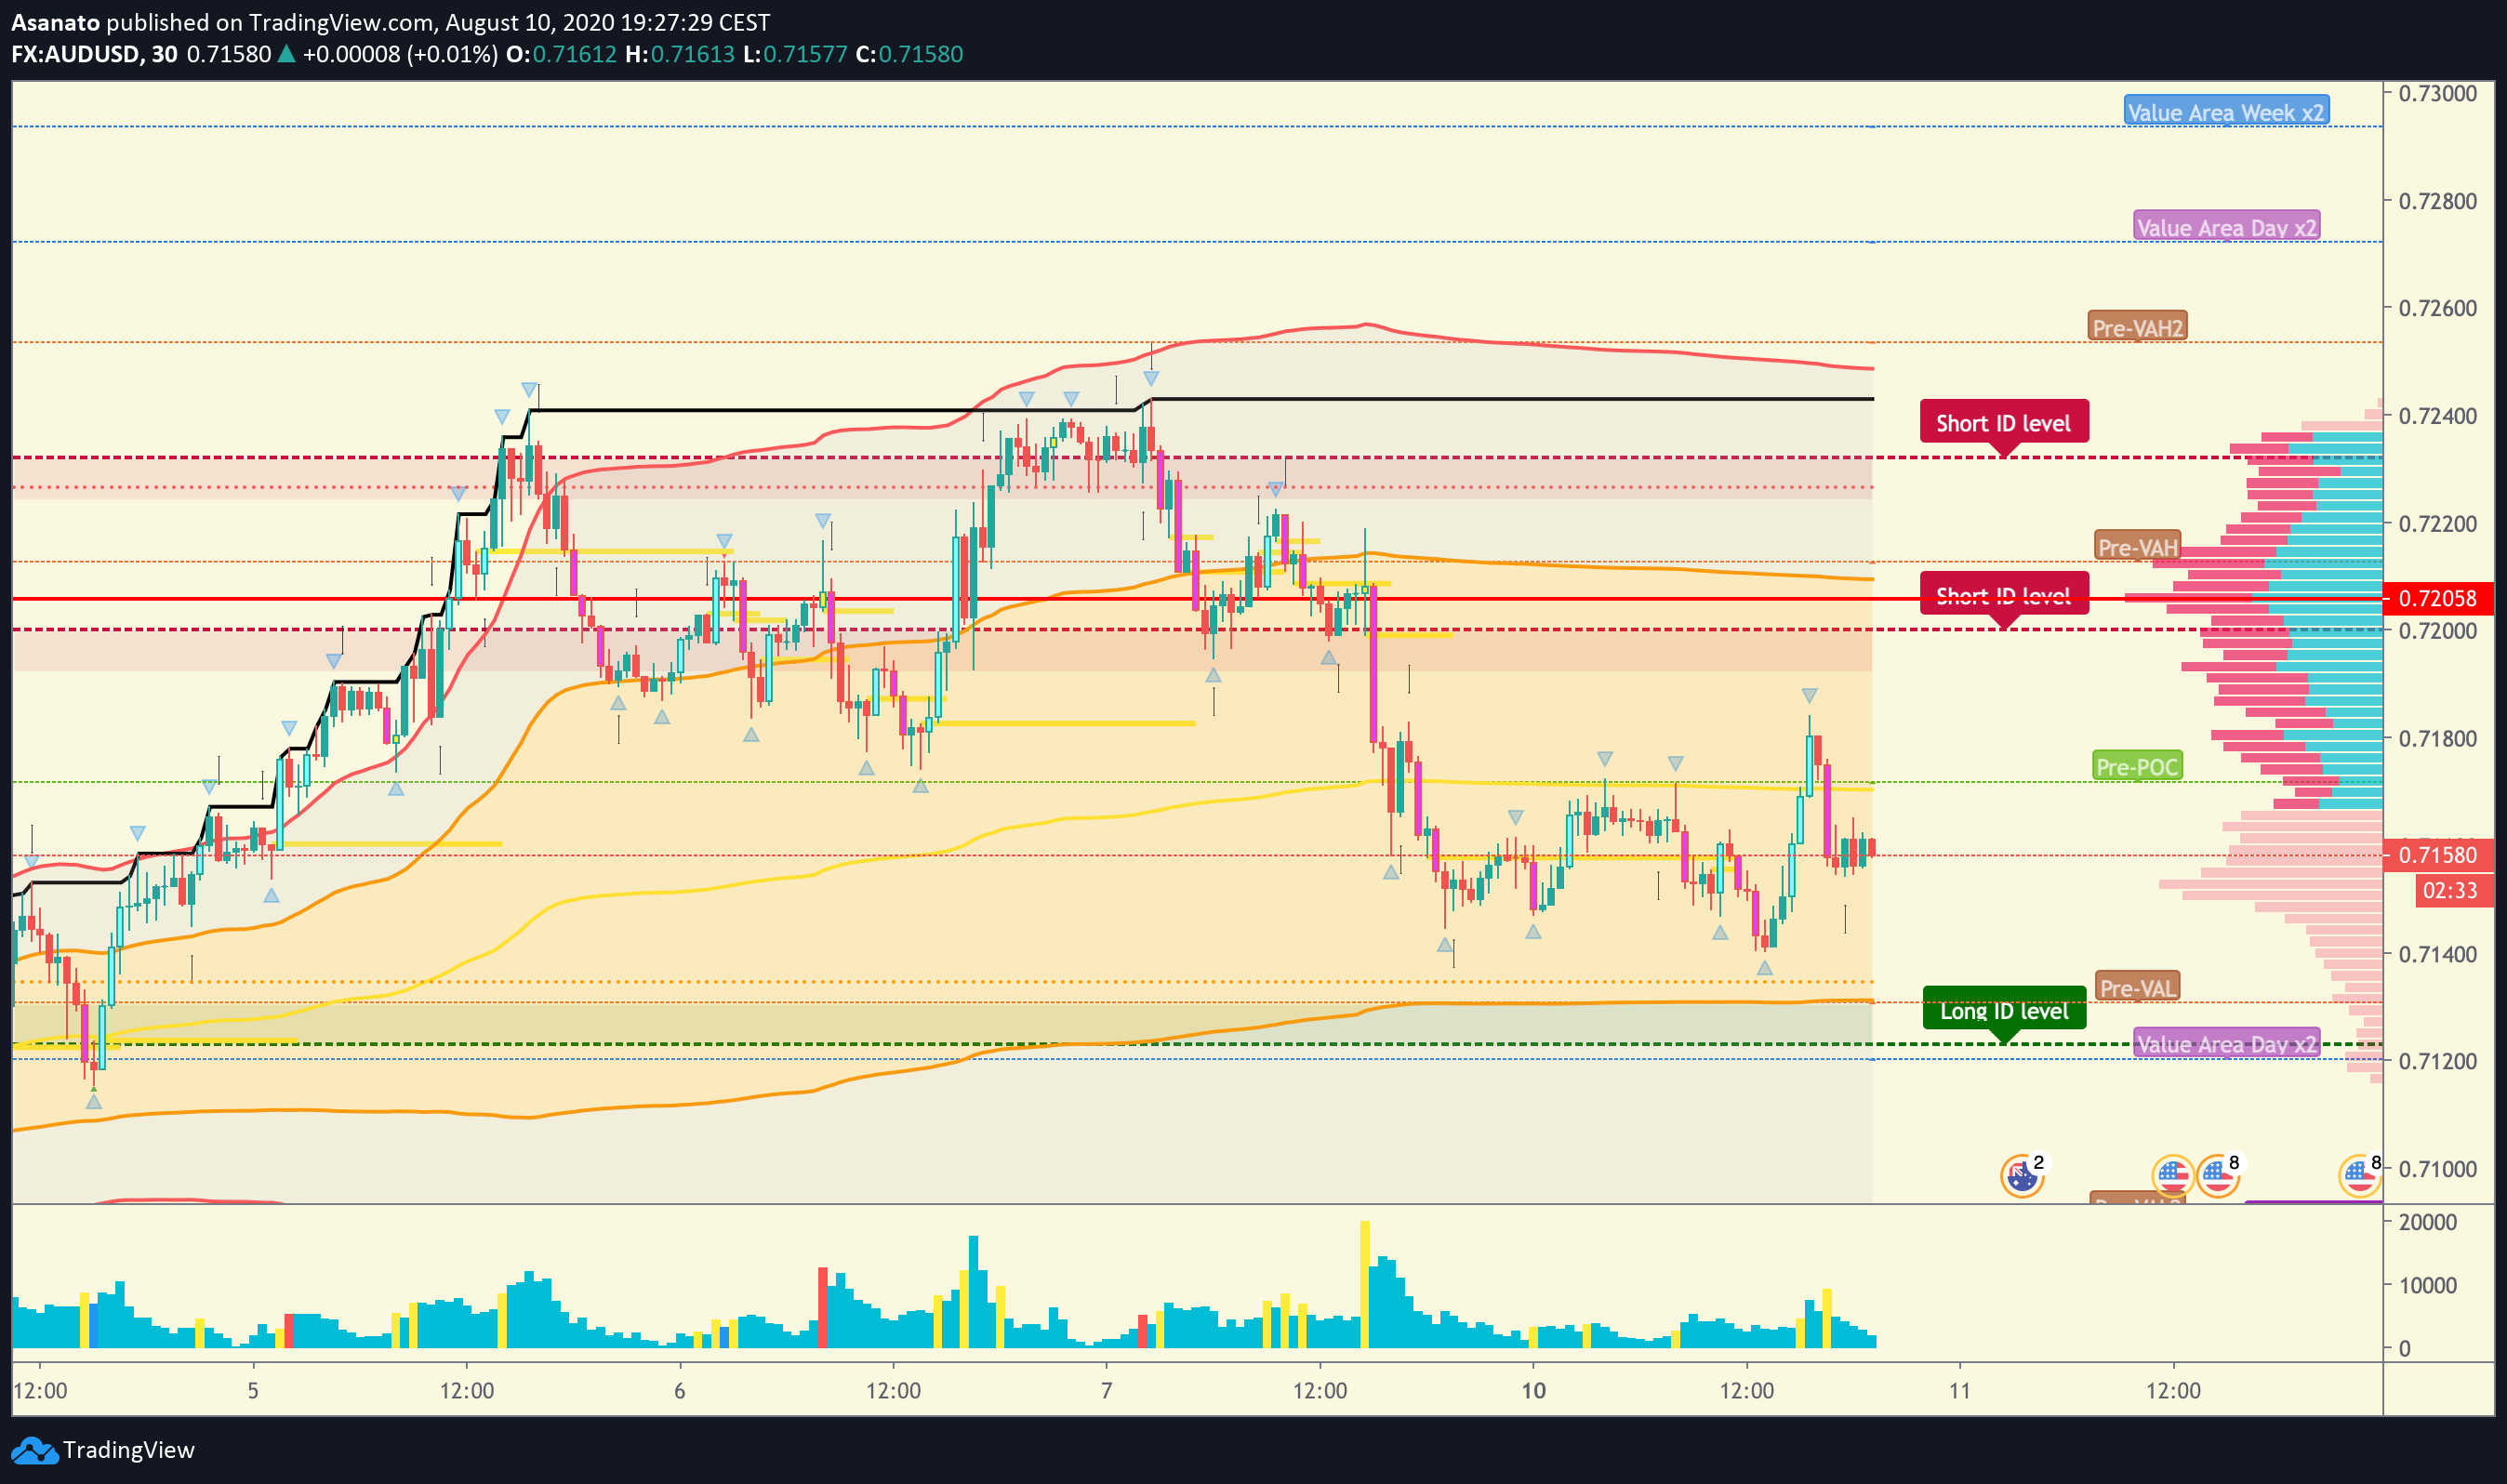Click the Long ID level green label
The width and height of the screenshot is (2507, 1484).
2004,1011
